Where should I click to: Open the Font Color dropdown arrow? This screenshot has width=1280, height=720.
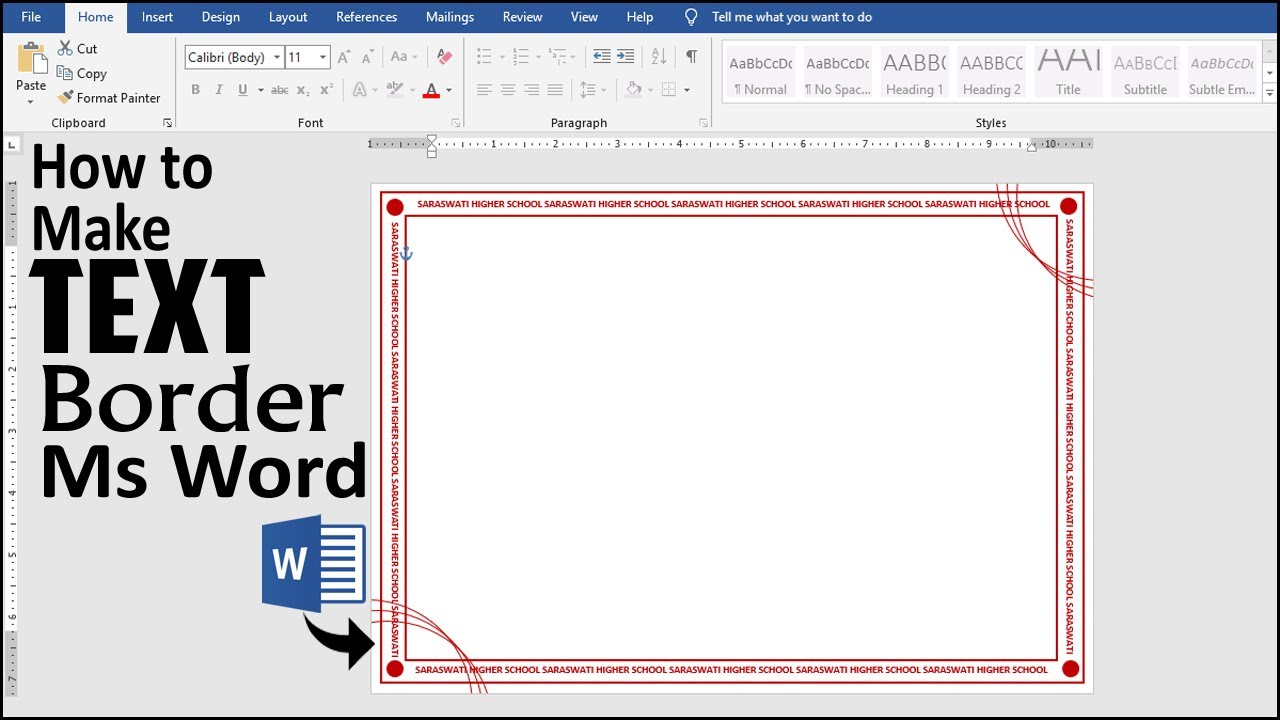(447, 90)
